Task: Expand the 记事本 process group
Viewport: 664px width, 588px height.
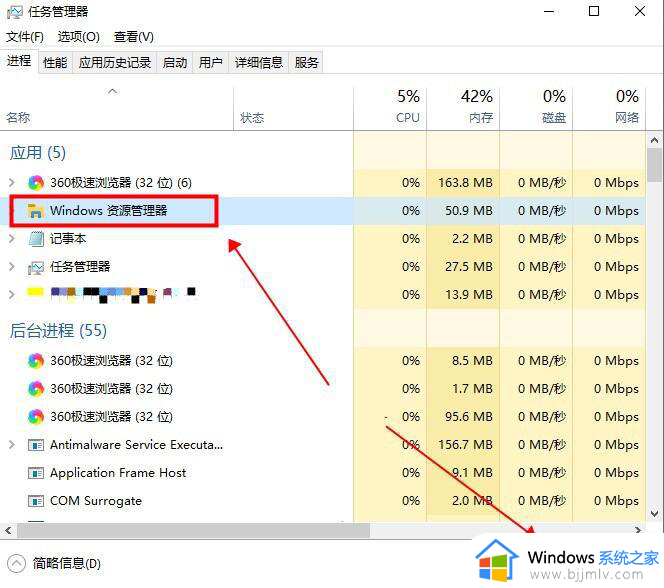Action: [x=12, y=239]
